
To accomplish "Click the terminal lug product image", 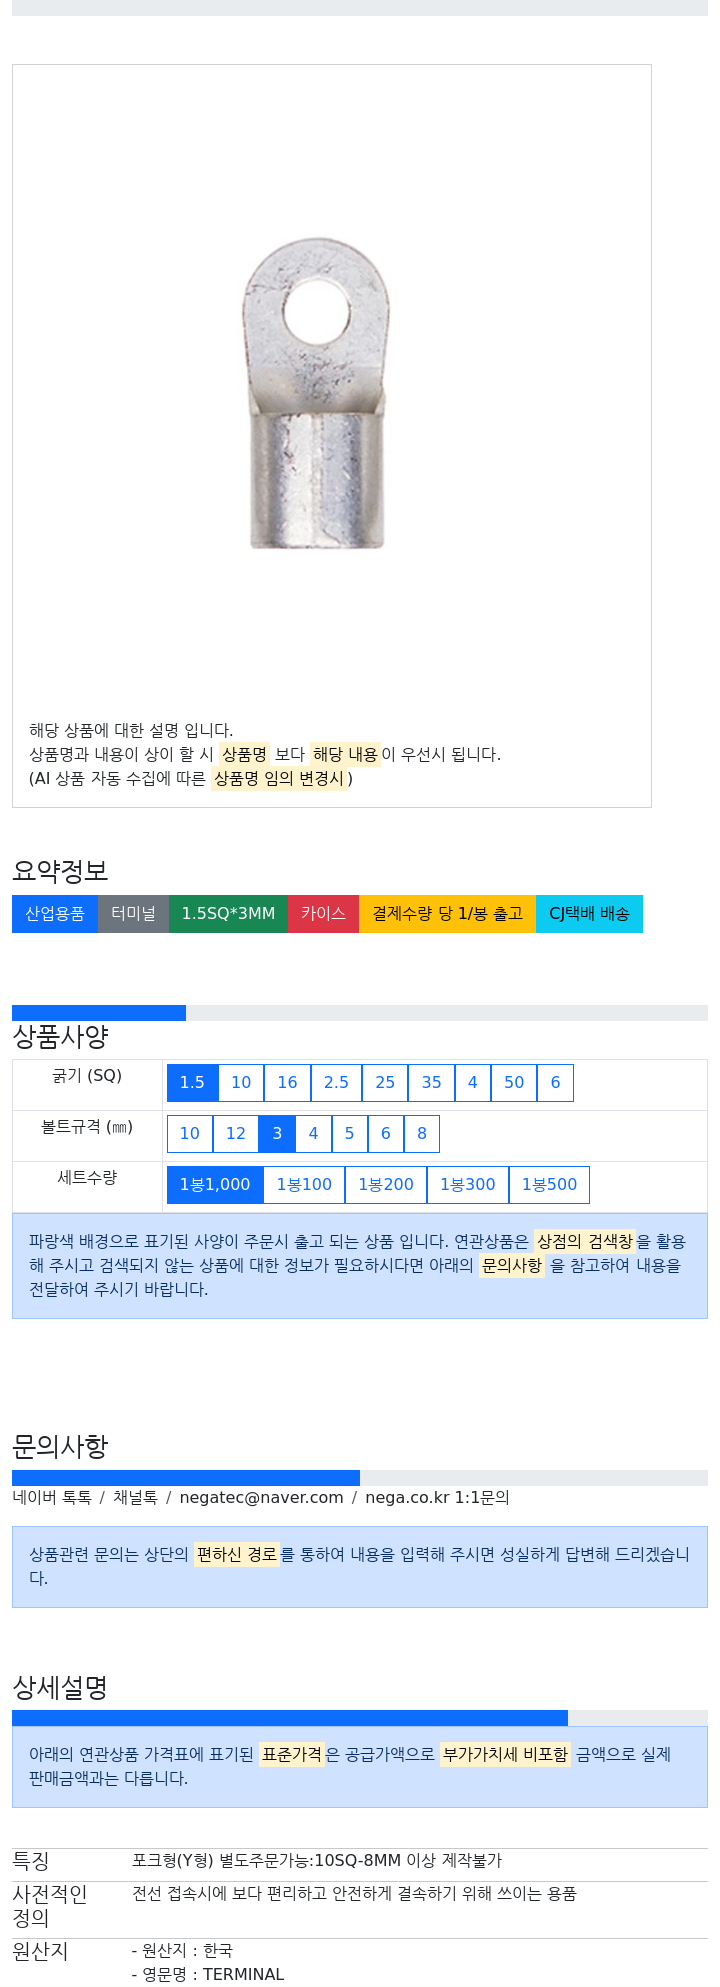I will (x=316, y=393).
